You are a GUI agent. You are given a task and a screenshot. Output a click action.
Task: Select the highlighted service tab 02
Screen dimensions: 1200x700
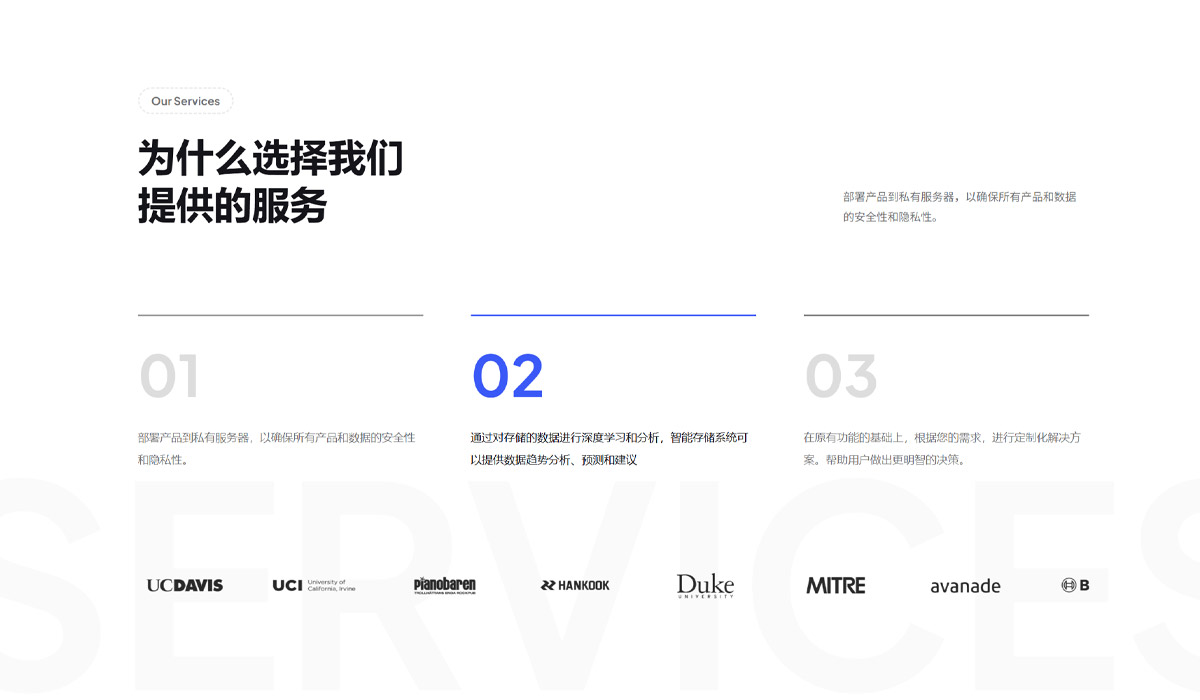(x=508, y=376)
